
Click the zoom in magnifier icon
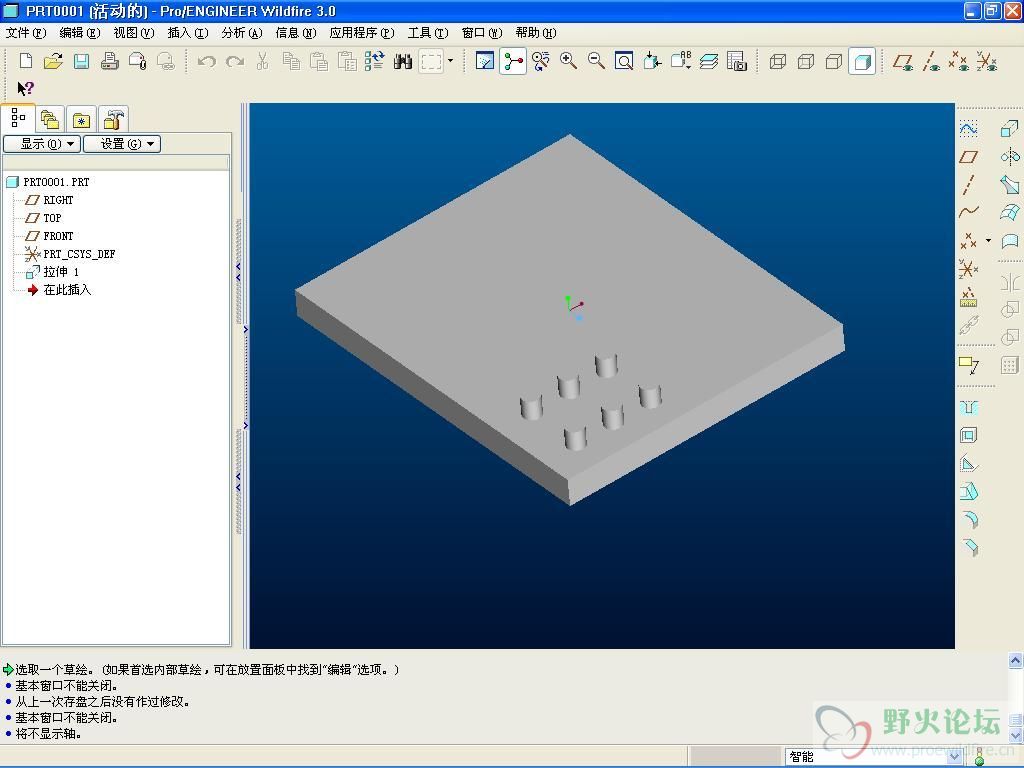569,62
